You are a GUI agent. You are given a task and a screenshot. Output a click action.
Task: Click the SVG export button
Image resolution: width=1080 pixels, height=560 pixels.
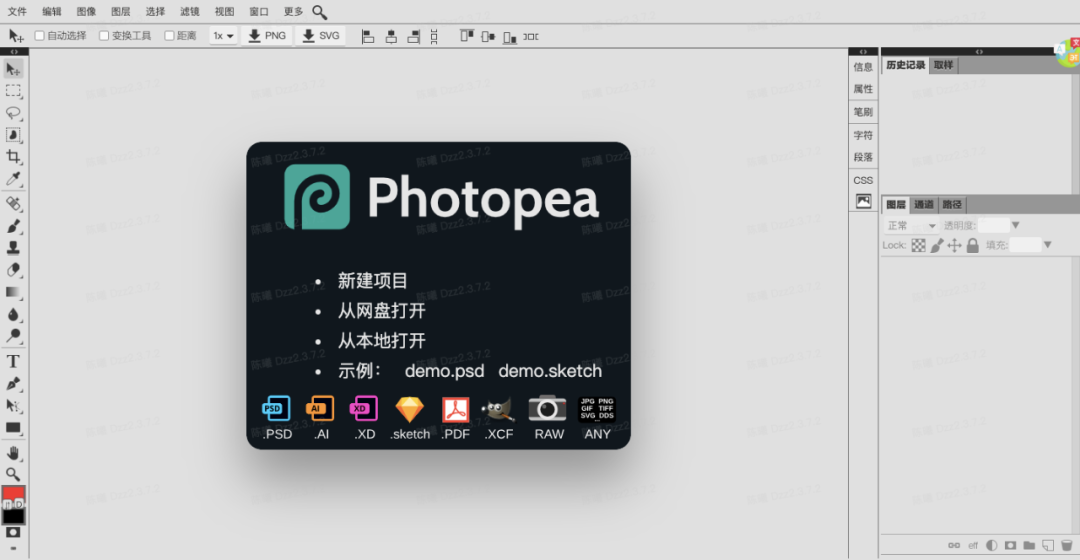[321, 36]
